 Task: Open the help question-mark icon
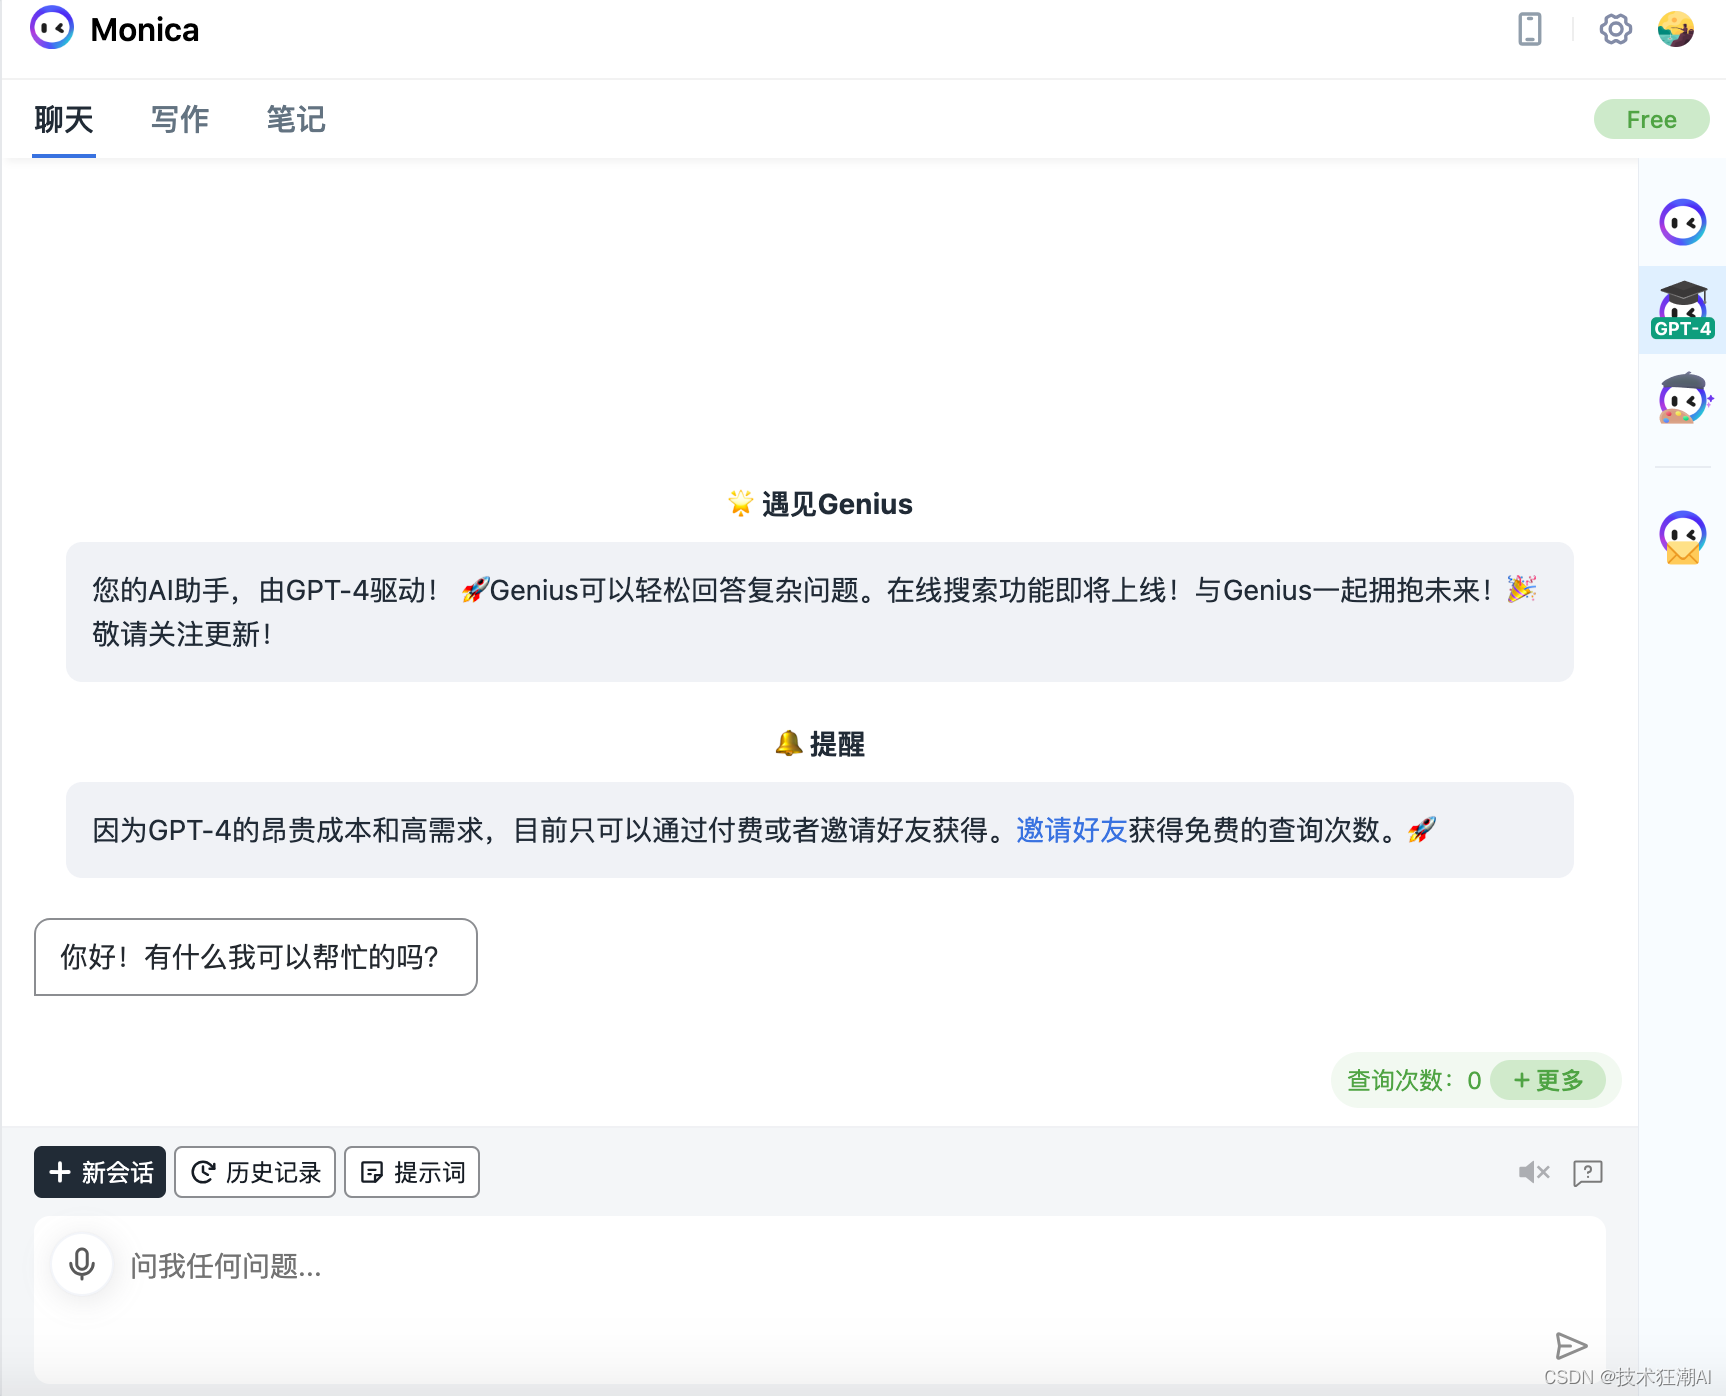tap(1587, 1172)
